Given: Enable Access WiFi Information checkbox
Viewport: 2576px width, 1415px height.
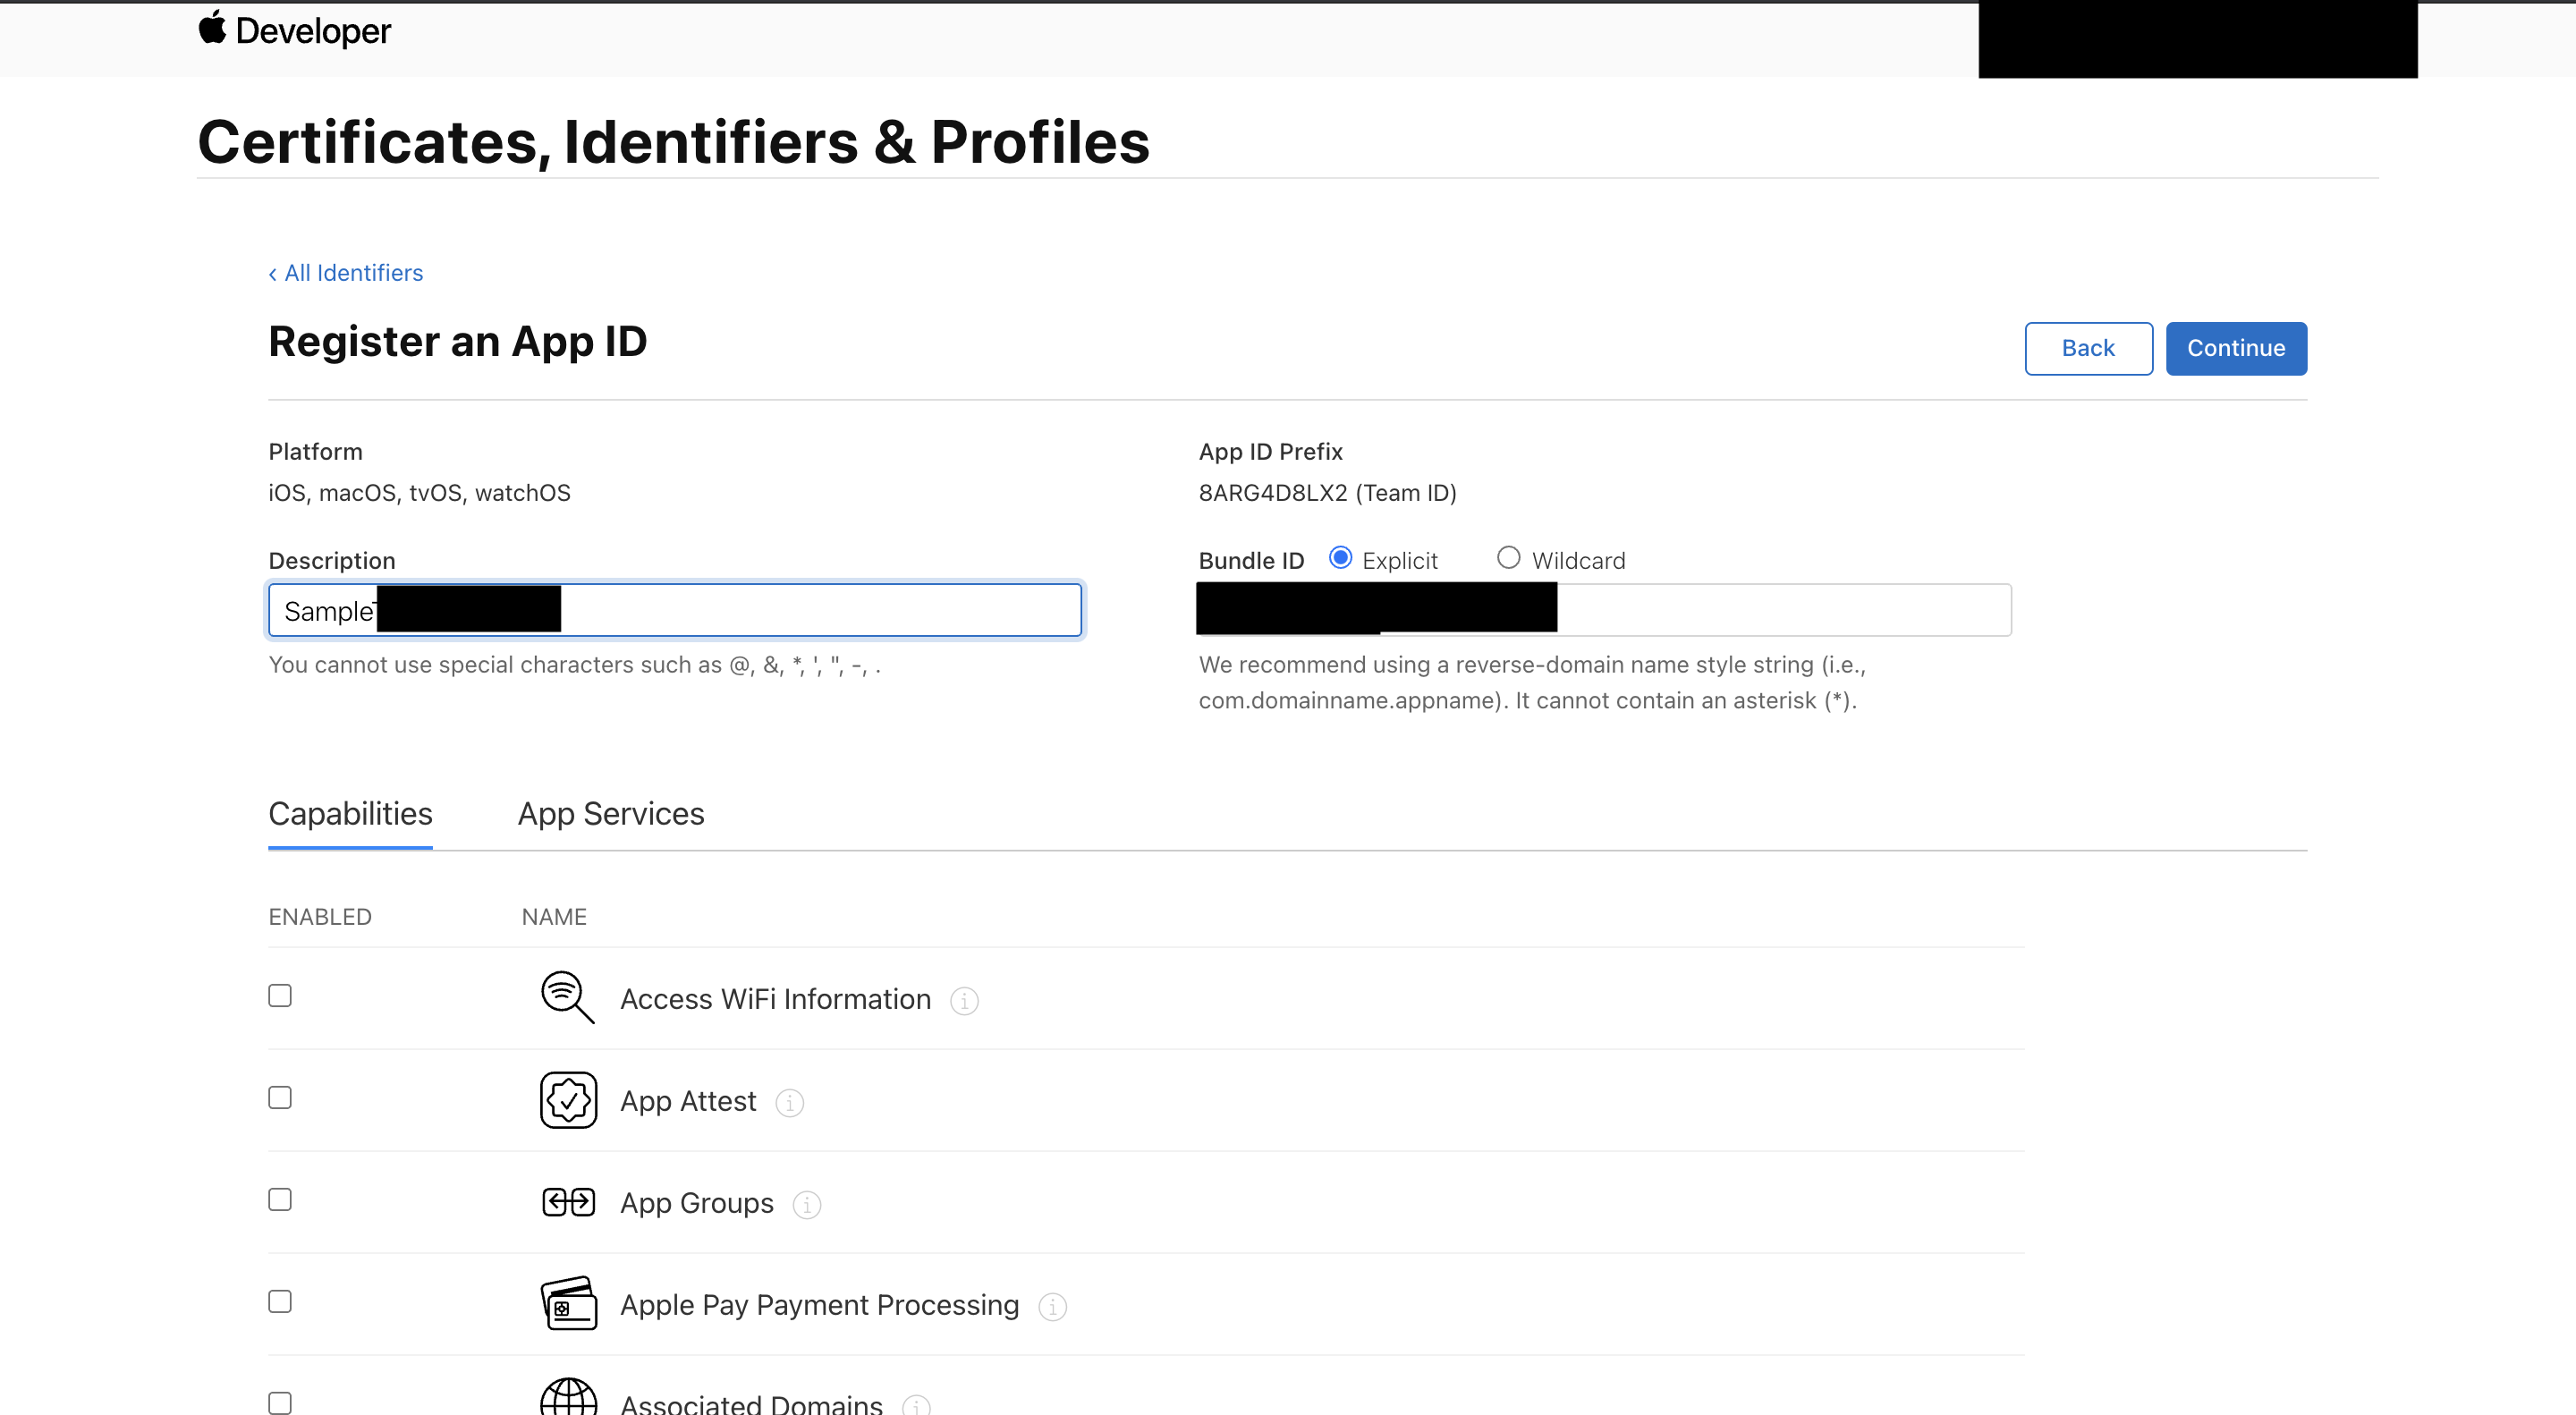Looking at the screenshot, I should pyautogui.click(x=280, y=996).
